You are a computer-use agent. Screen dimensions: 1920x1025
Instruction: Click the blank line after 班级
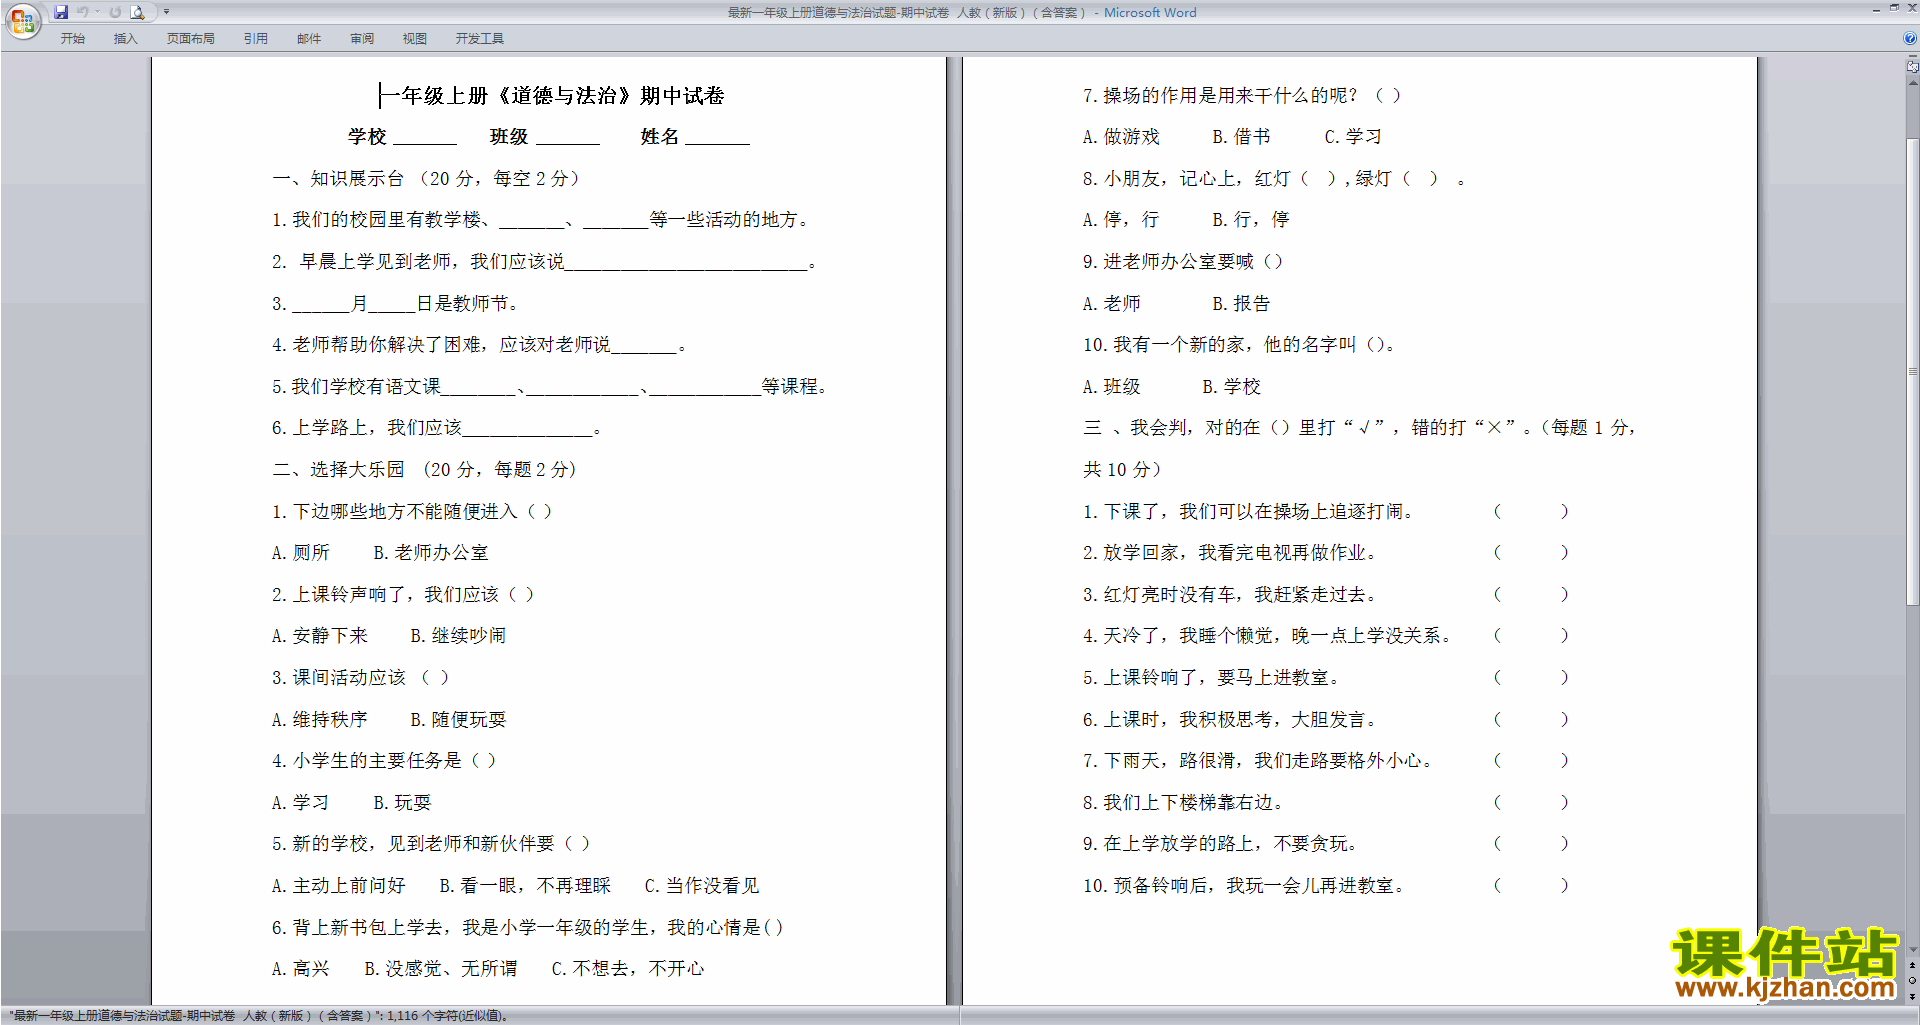click(567, 137)
